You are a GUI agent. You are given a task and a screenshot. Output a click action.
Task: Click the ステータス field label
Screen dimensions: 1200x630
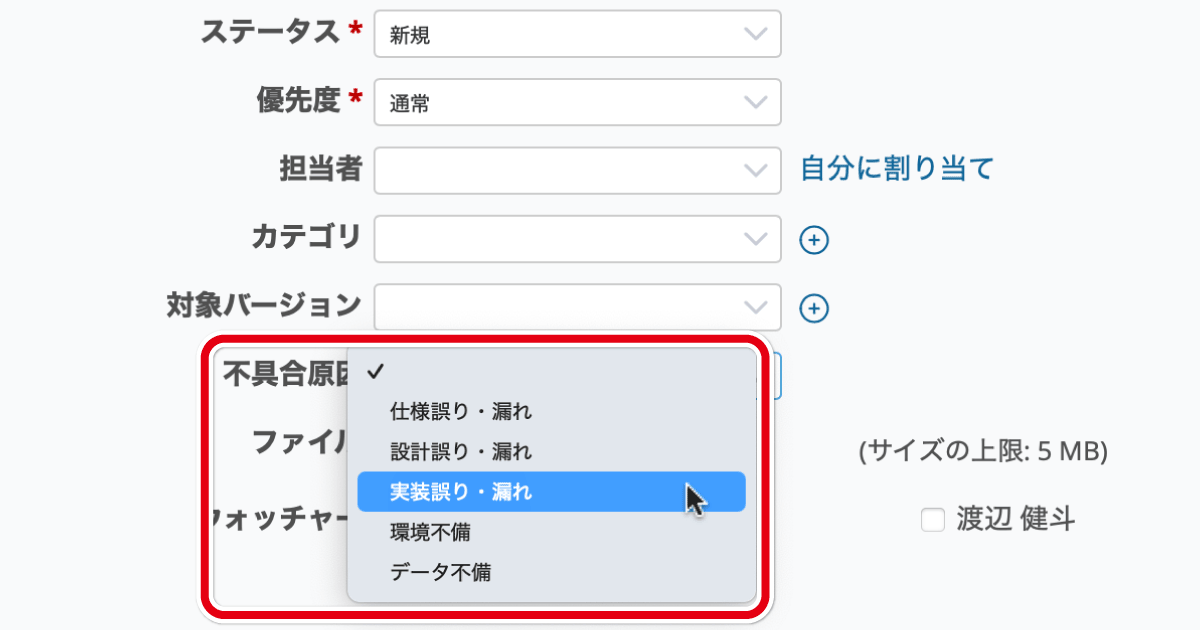click(x=271, y=33)
